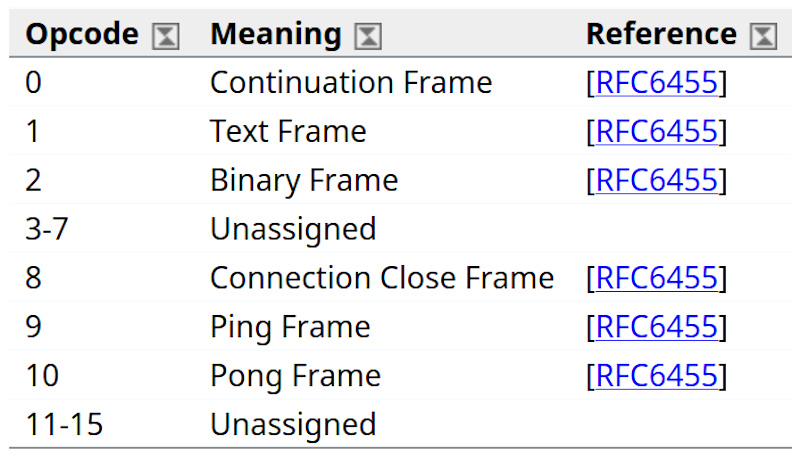Click the Binary Frame meaning cell
The height and width of the screenshot is (458, 800).
pos(304,181)
